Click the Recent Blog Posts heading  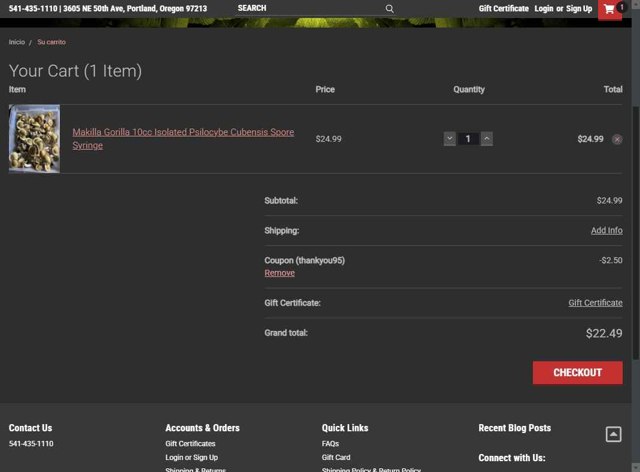point(515,428)
